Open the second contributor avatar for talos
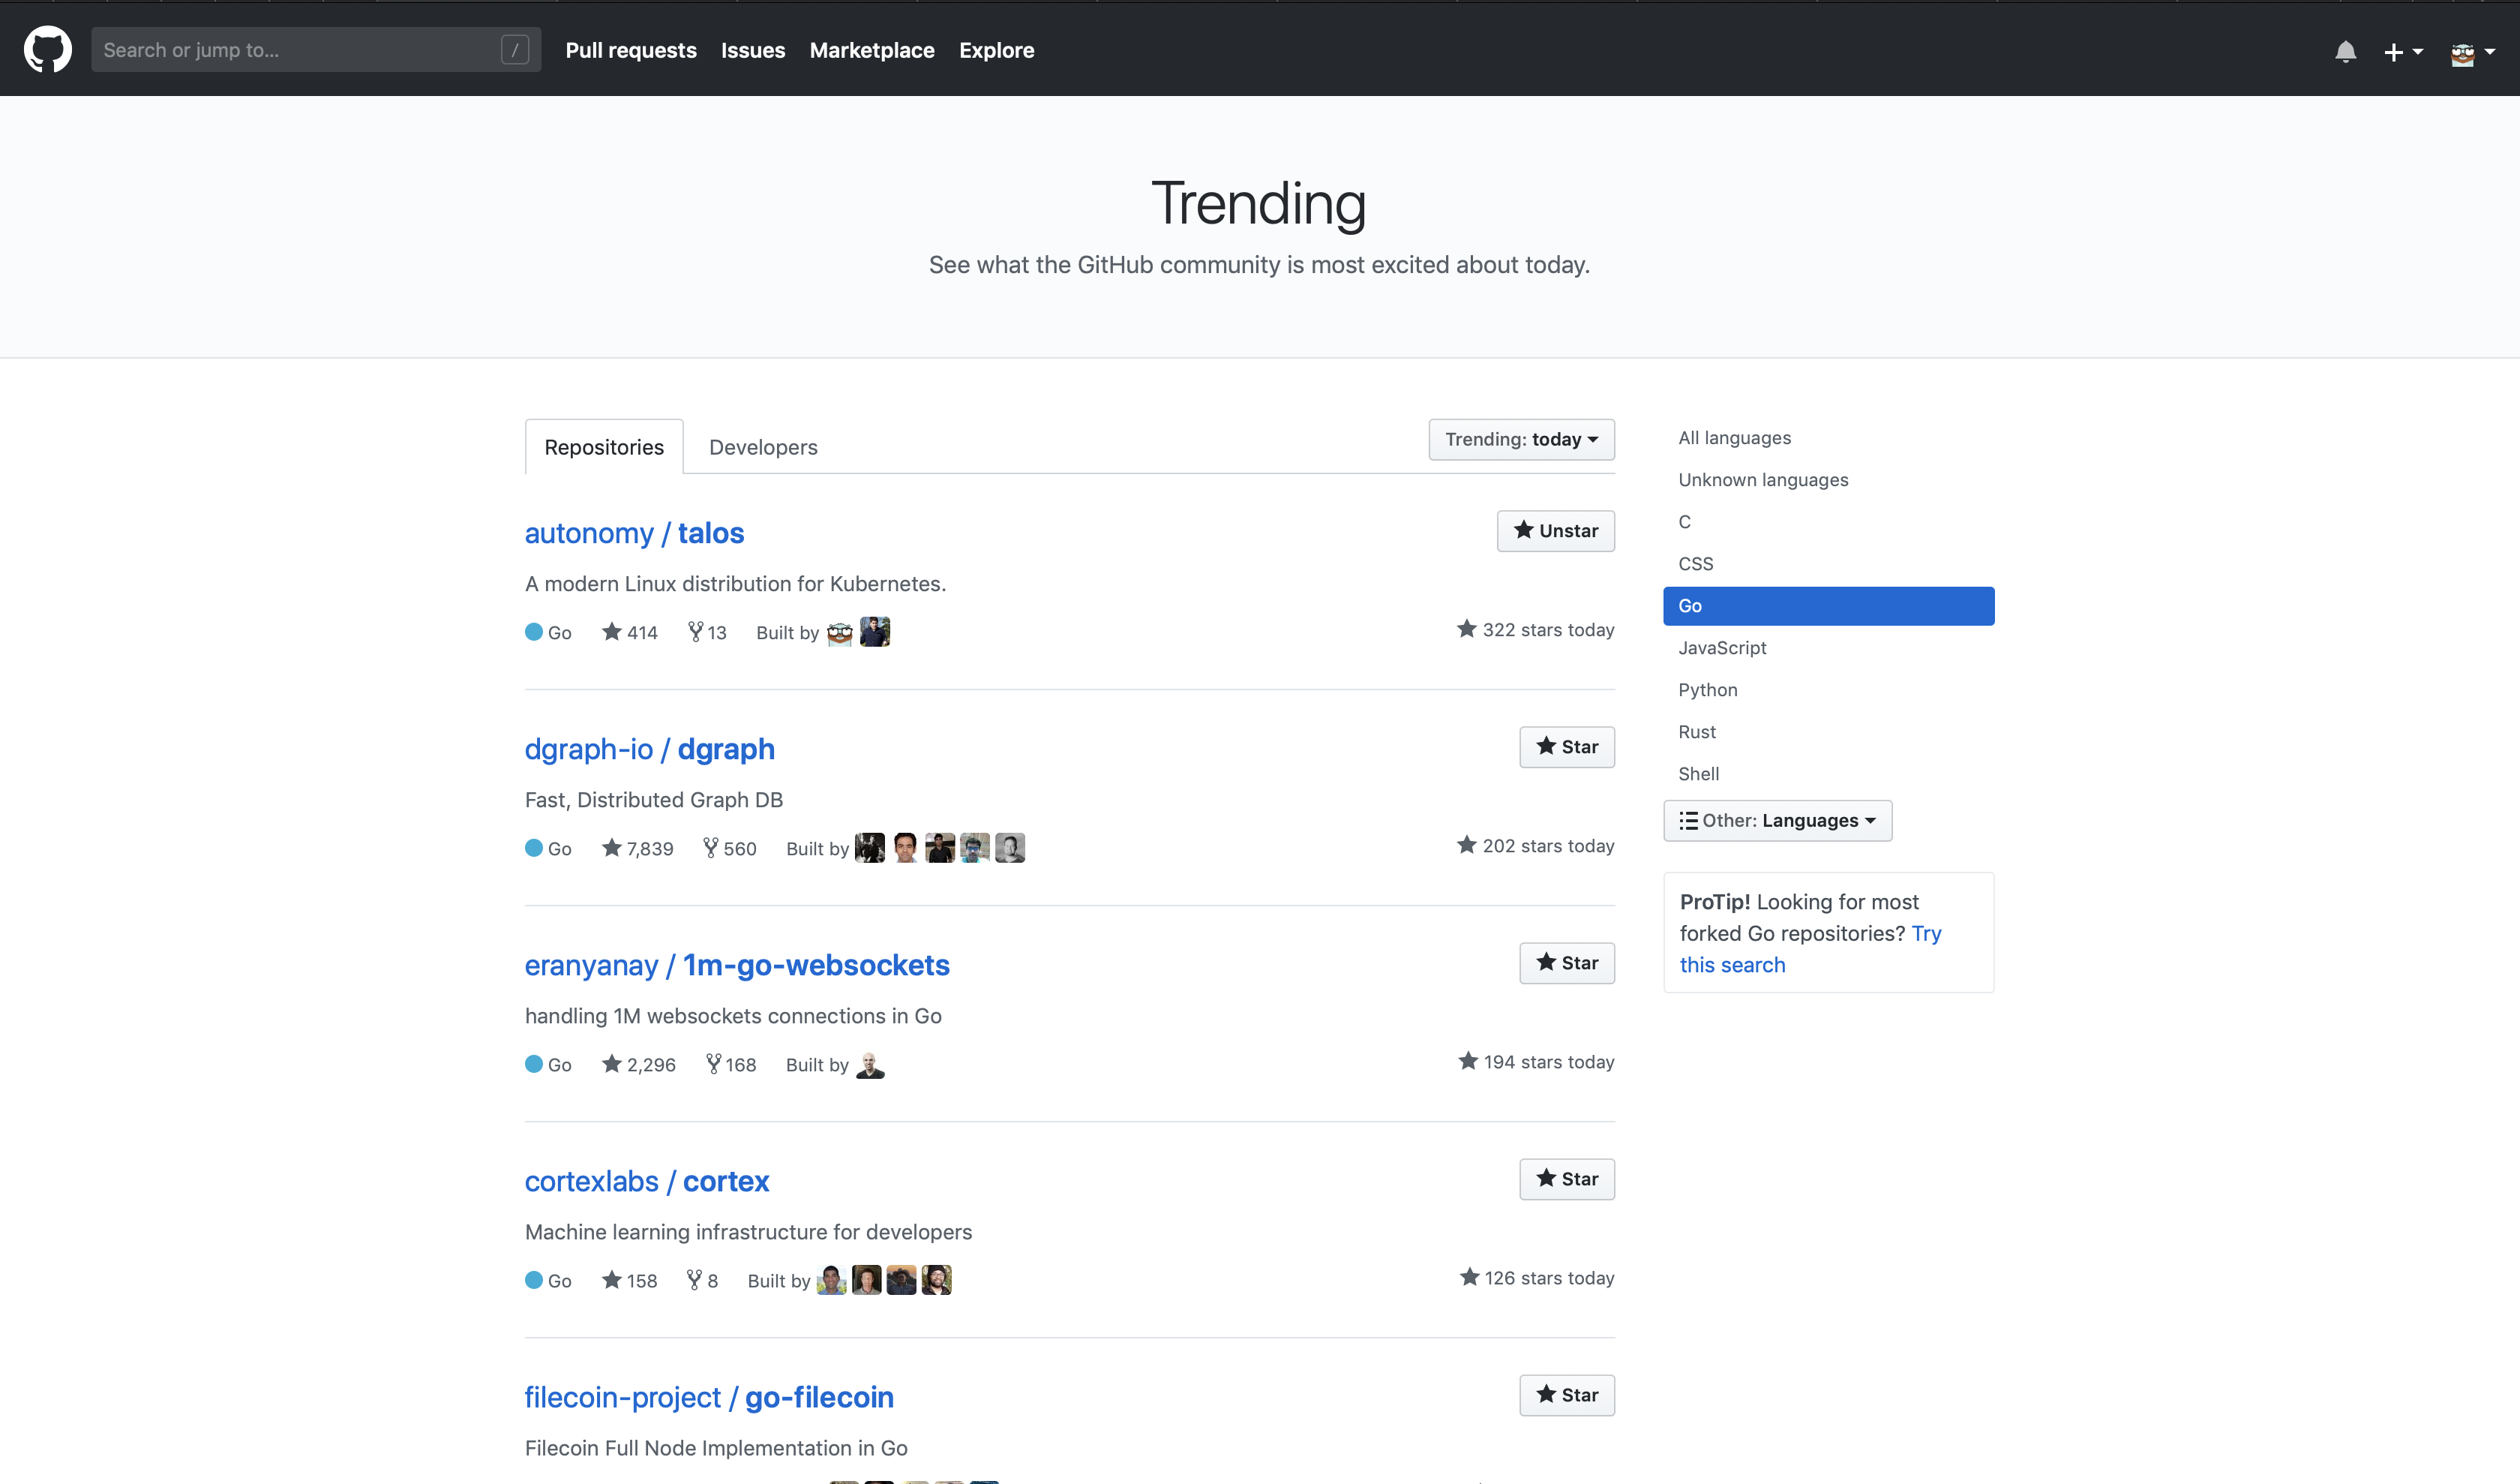This screenshot has width=2520, height=1484. [x=875, y=632]
